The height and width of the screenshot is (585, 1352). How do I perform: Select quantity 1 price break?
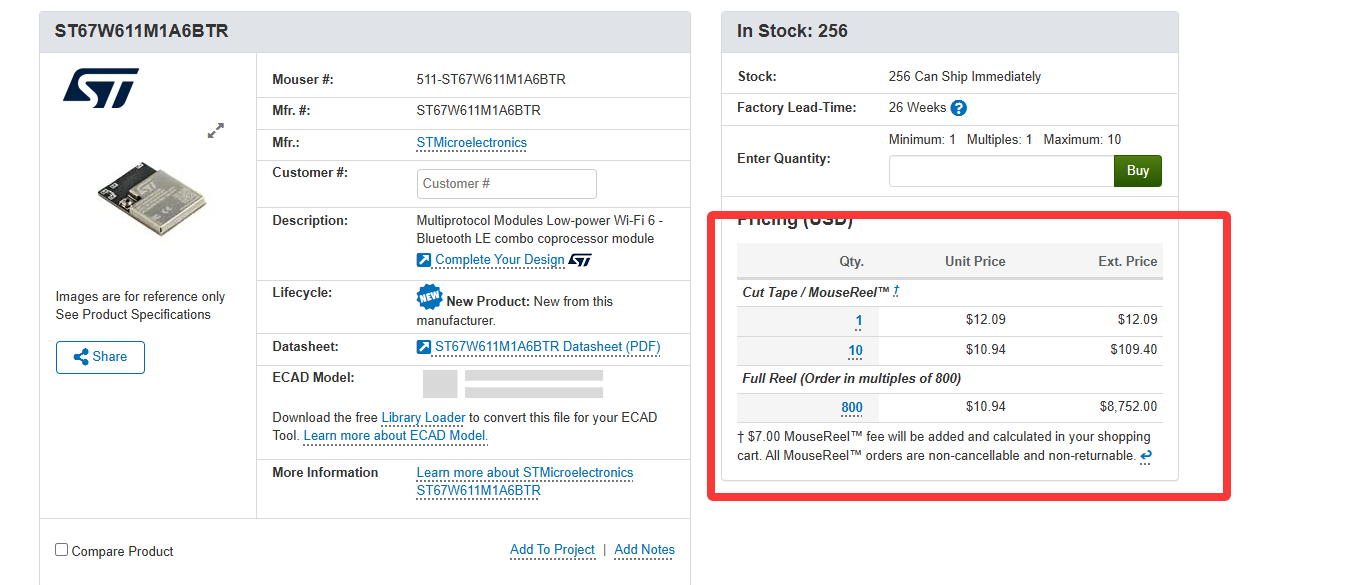(859, 321)
